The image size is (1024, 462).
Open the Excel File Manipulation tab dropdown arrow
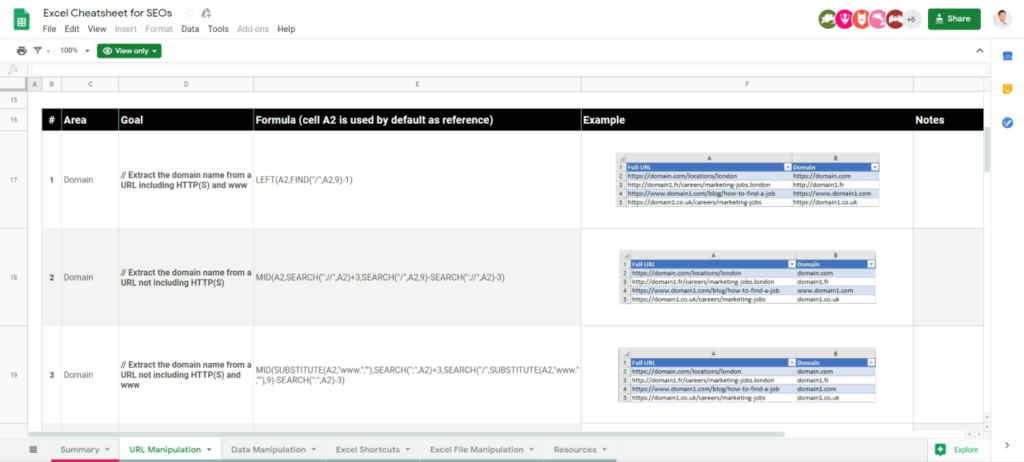point(531,450)
